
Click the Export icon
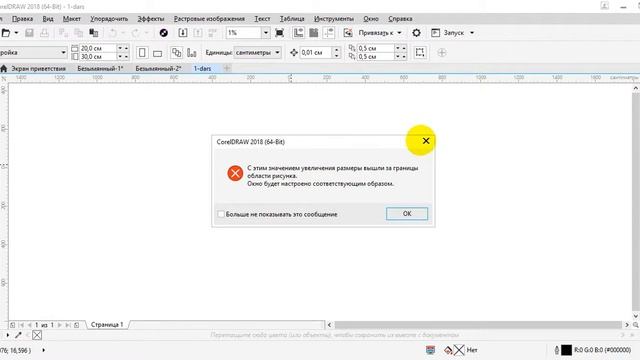pos(198,33)
